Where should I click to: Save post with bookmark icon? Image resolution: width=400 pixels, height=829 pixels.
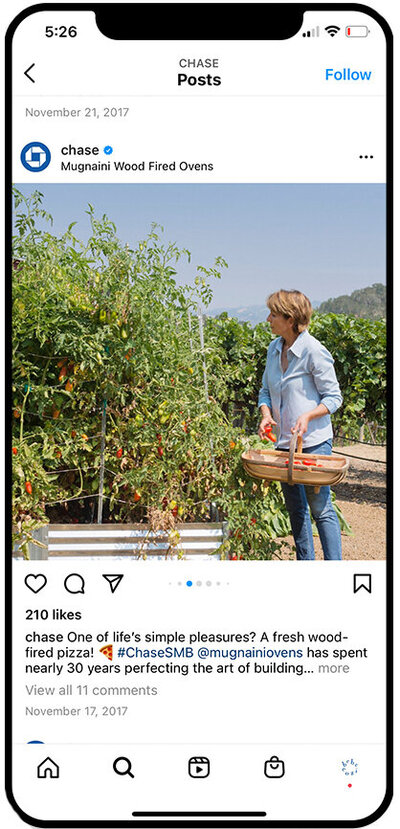(362, 584)
